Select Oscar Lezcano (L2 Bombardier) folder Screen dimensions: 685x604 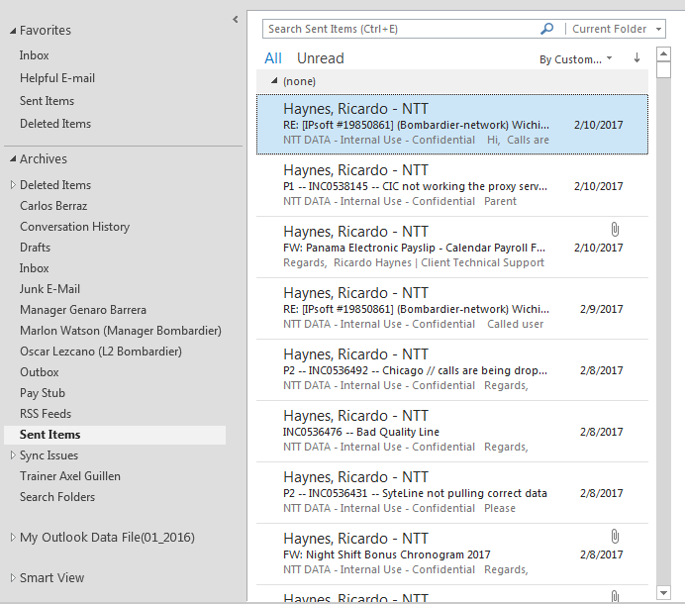[x=100, y=351]
